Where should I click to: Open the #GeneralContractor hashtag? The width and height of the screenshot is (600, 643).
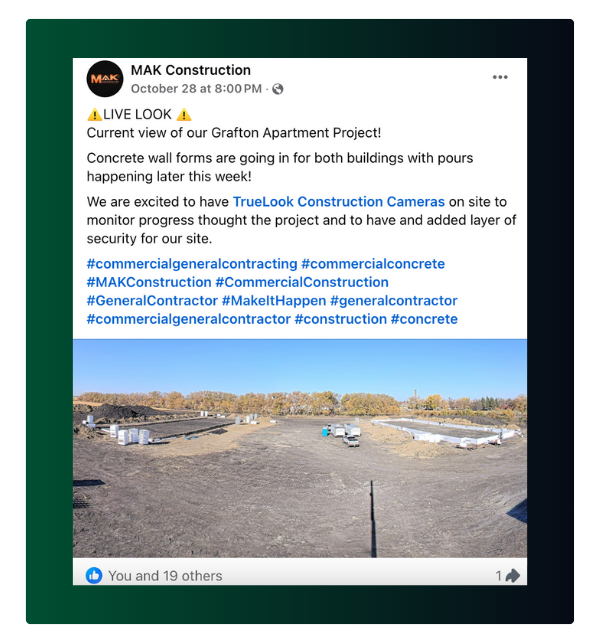click(x=152, y=301)
